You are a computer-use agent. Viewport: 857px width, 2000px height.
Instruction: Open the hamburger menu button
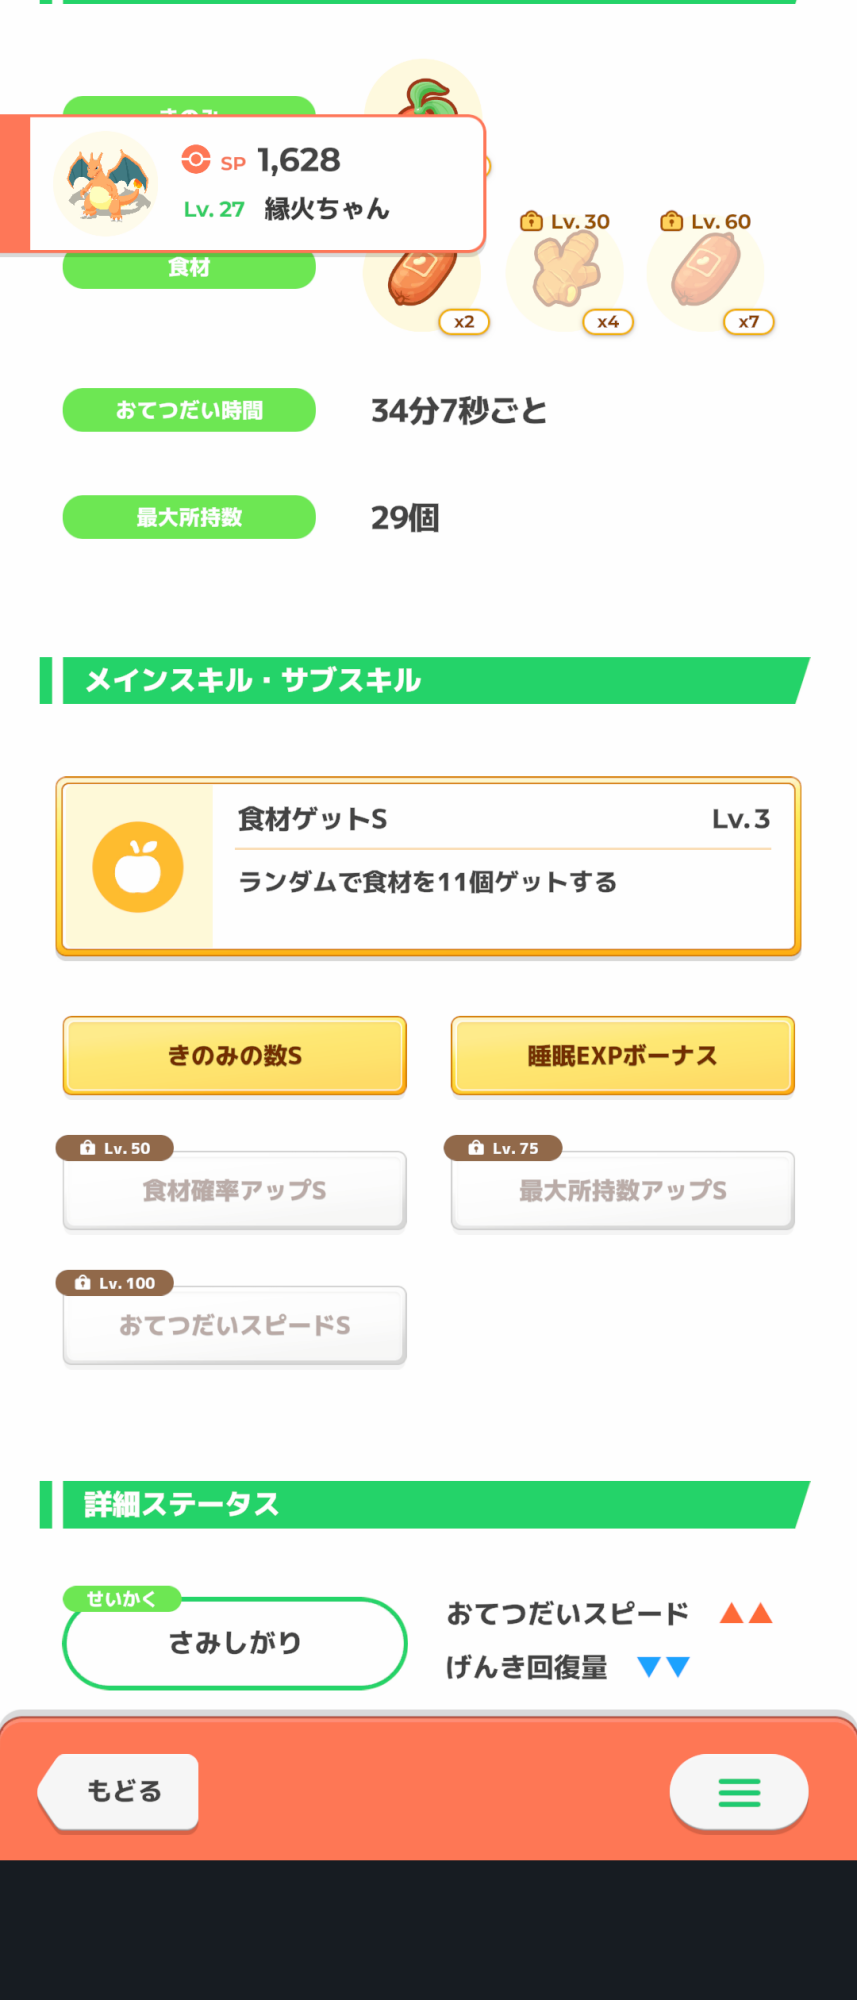[x=739, y=1792]
